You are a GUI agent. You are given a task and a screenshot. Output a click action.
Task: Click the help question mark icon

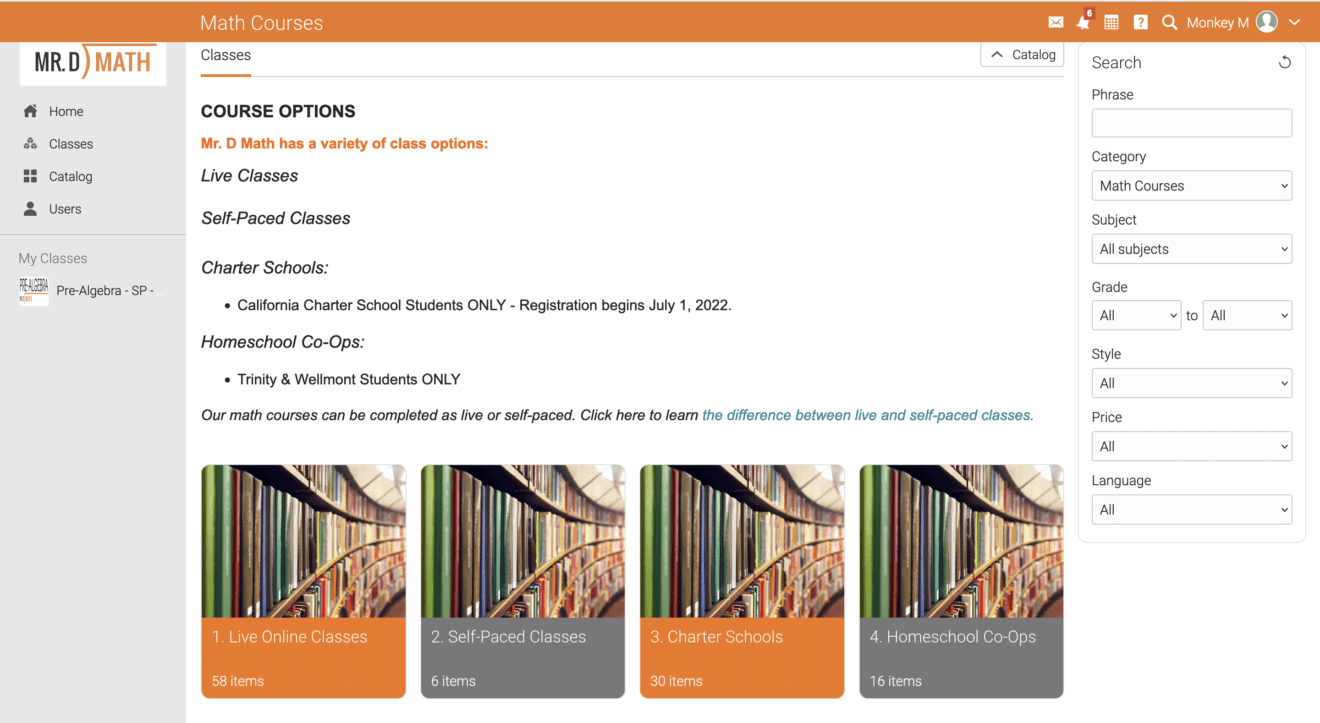click(x=1140, y=22)
